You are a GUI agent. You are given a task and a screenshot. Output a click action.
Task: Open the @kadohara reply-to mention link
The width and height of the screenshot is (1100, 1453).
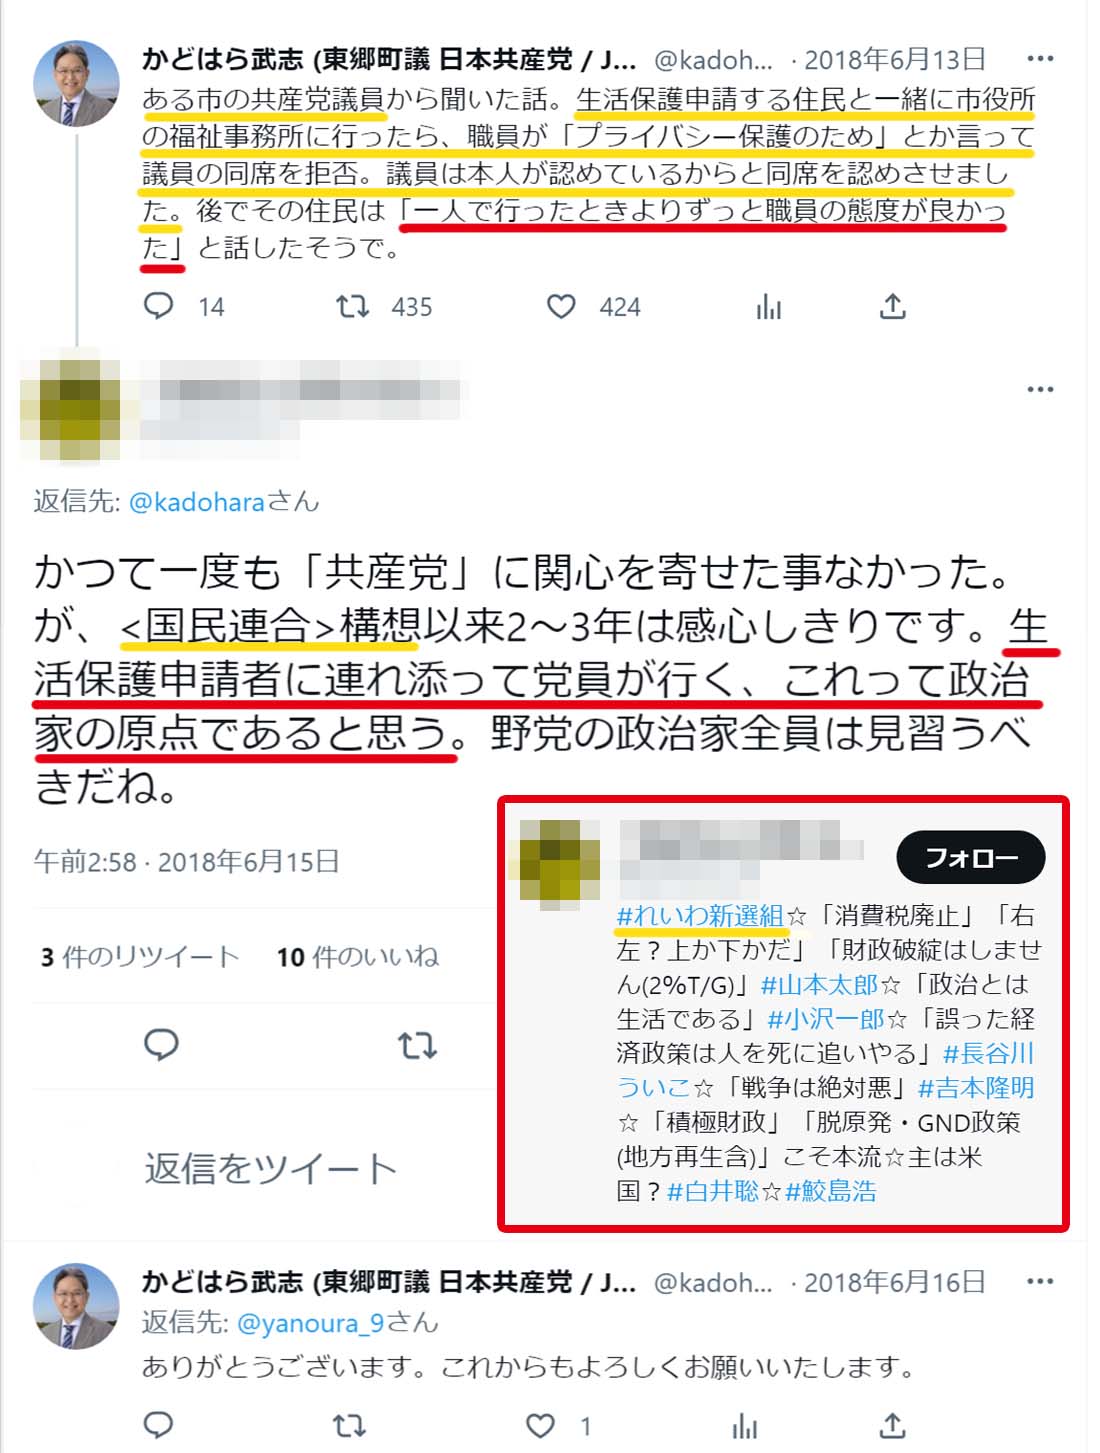pos(197,501)
